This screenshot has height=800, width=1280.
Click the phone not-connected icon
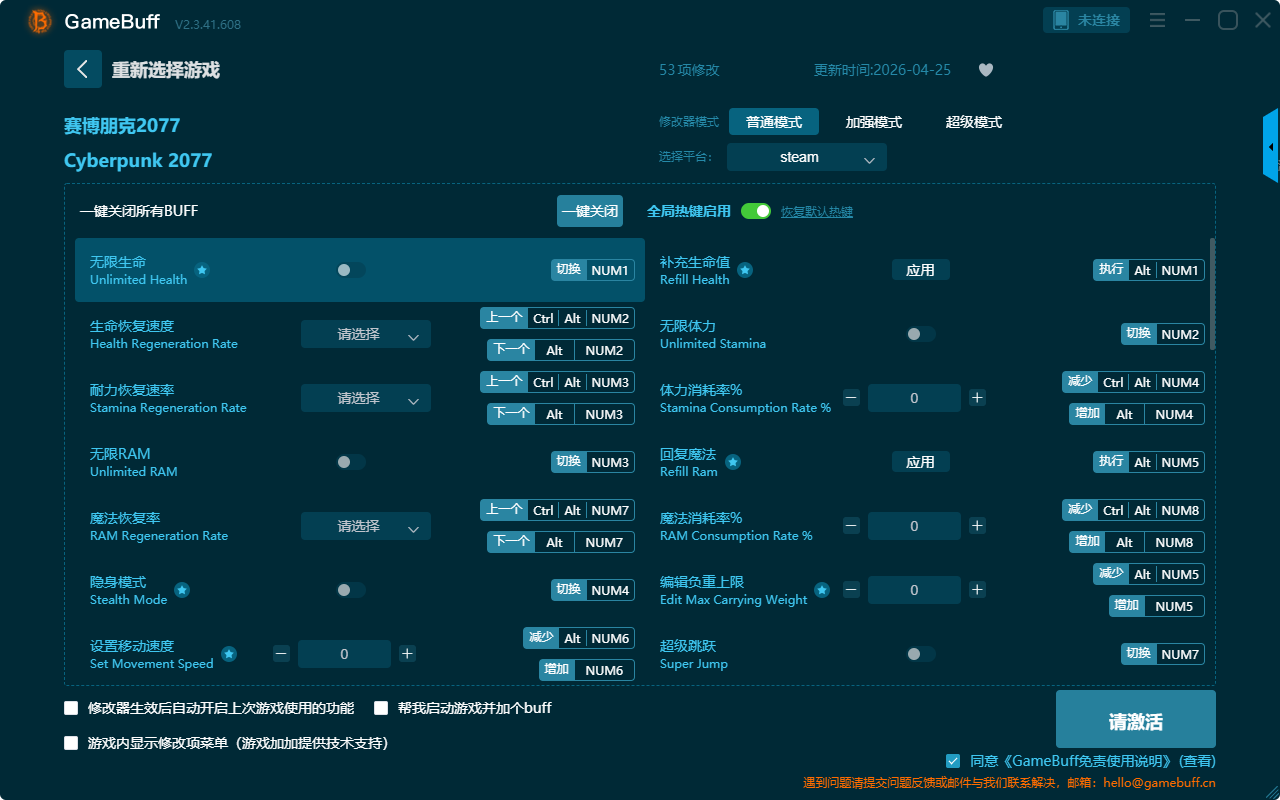click(1060, 20)
